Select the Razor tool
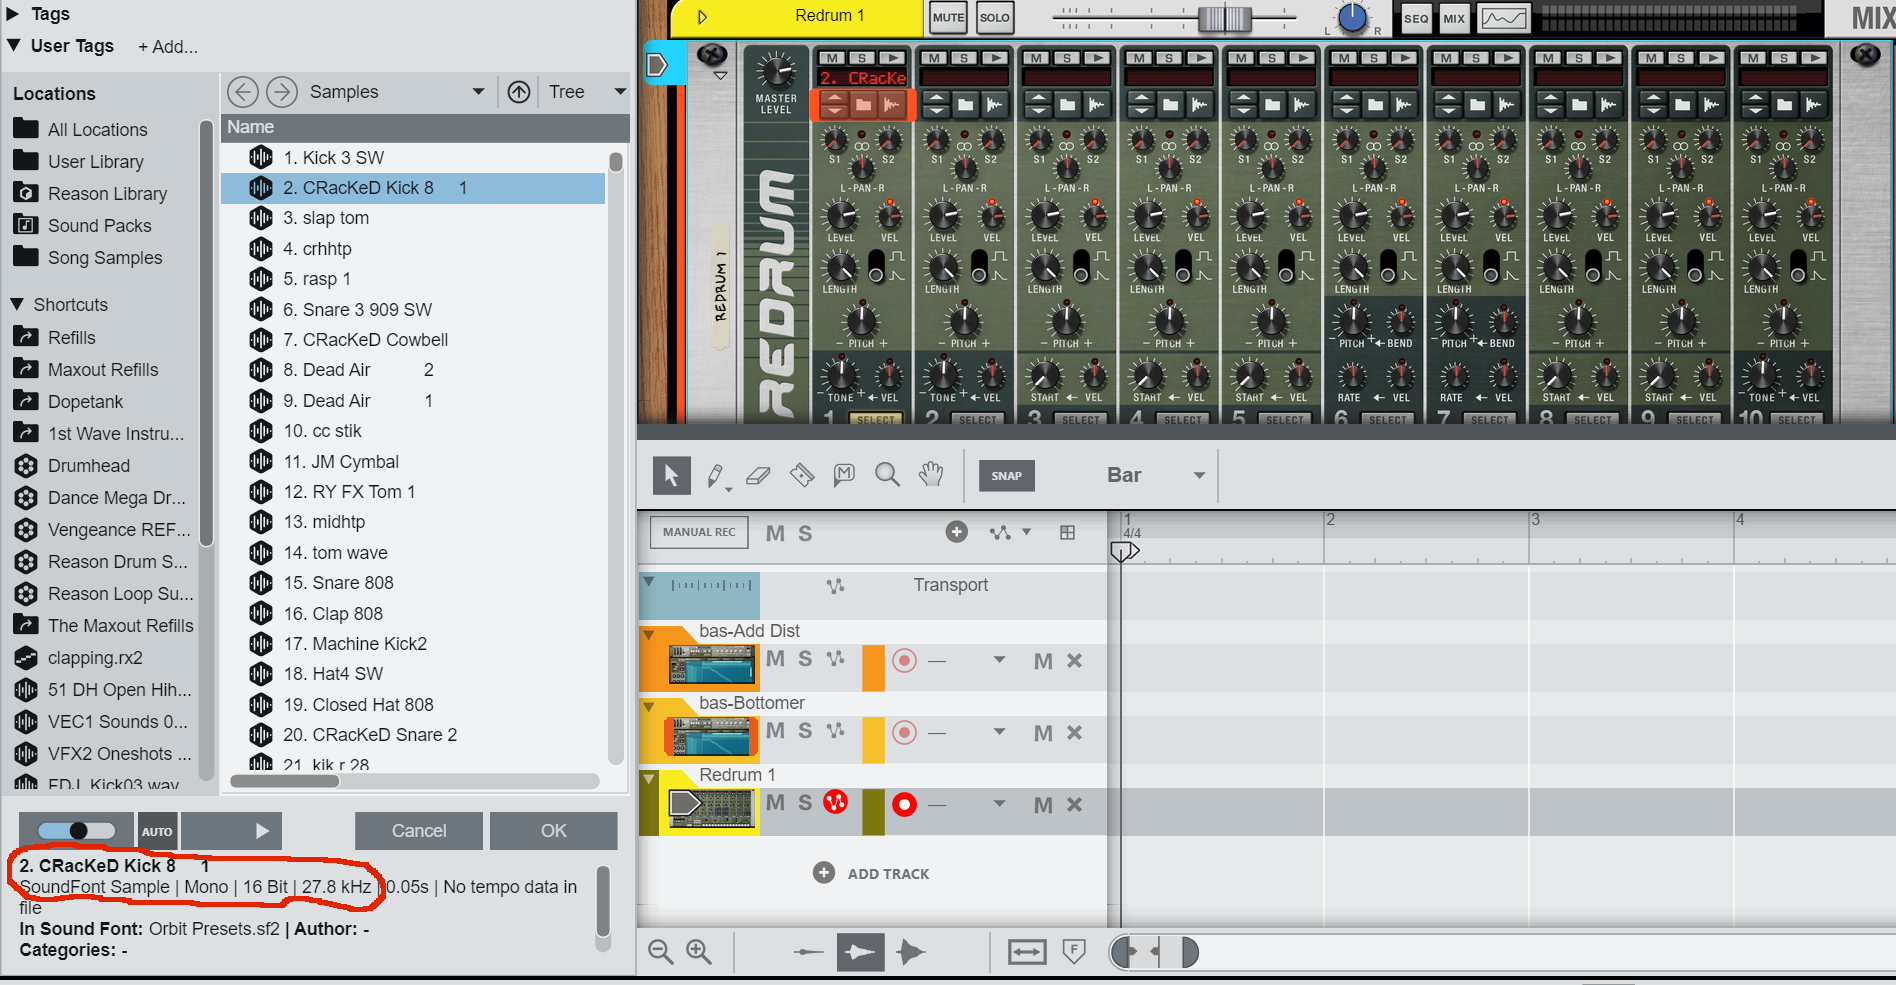 tap(802, 475)
